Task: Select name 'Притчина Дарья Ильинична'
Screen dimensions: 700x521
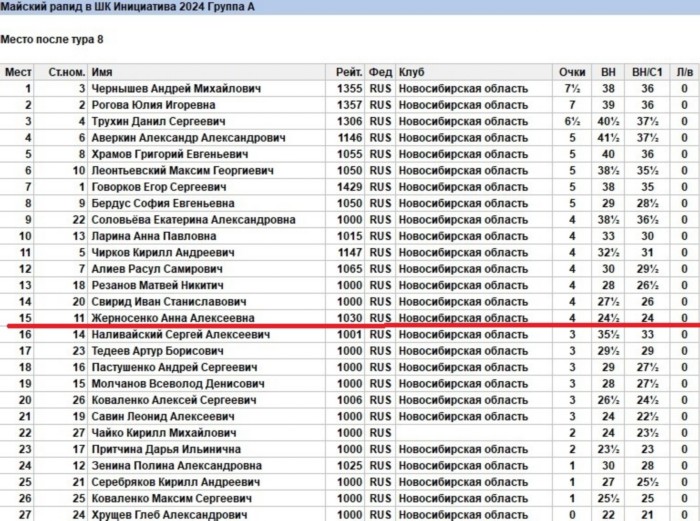Action: pos(166,449)
